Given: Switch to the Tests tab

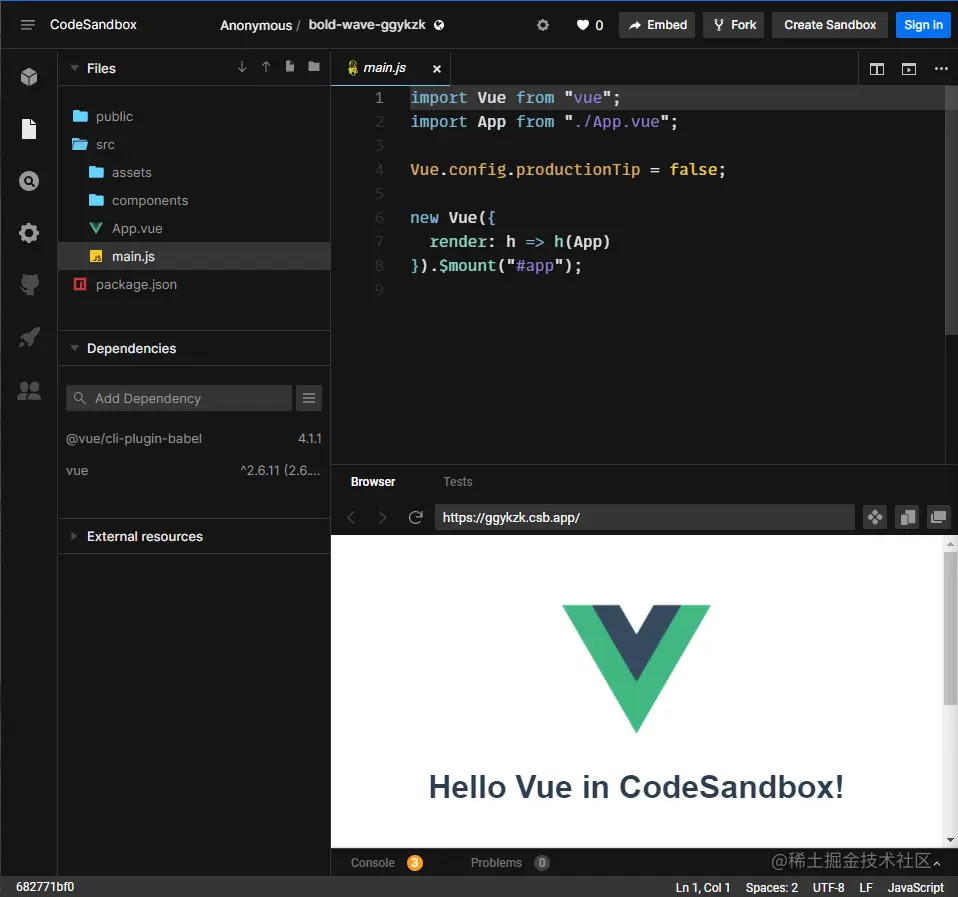Looking at the screenshot, I should click(458, 481).
